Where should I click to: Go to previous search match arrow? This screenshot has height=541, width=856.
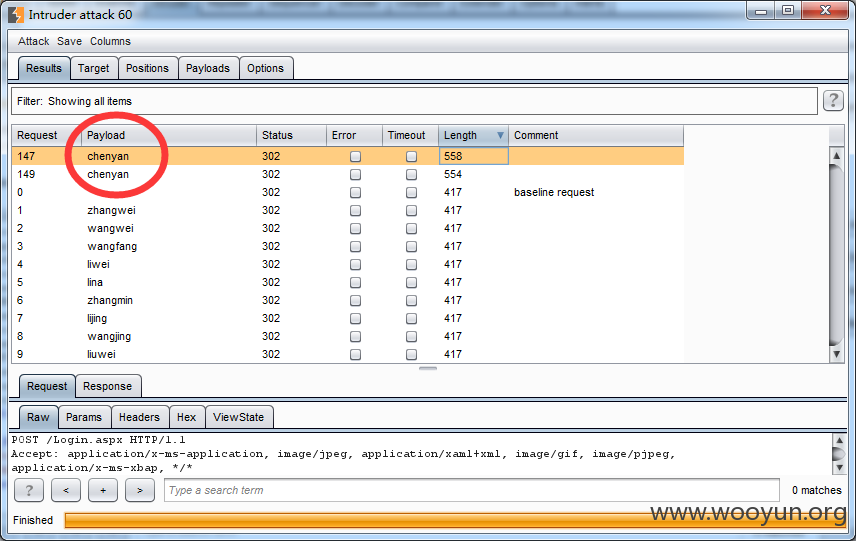tap(66, 490)
